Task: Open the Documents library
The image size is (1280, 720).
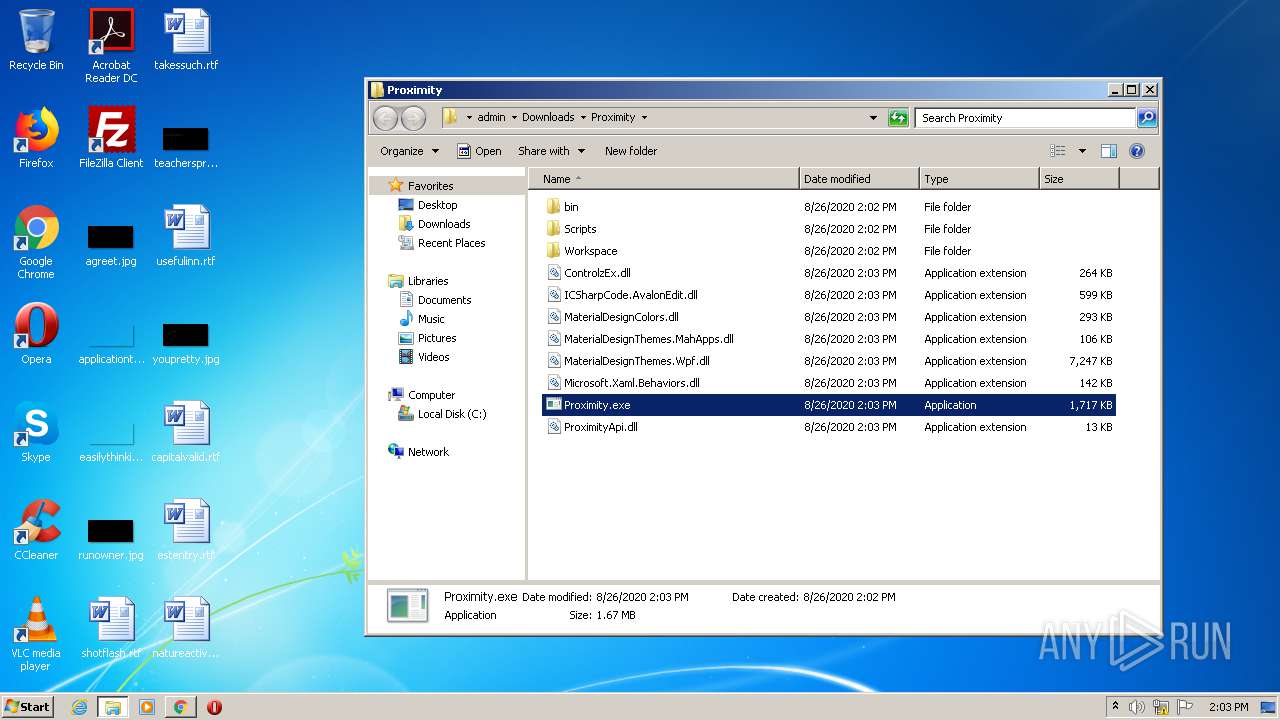Action: 435,300
